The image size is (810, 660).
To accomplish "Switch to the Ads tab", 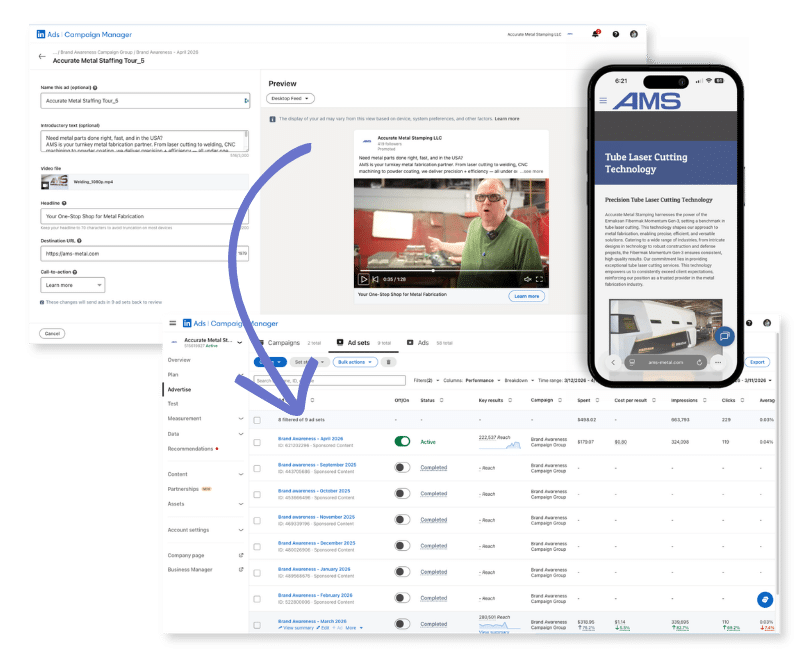I will pos(424,342).
